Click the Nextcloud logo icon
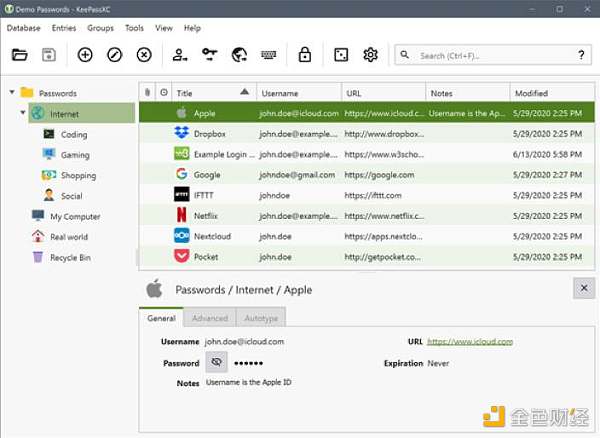Screen dimensions: 600x438 (182, 236)
